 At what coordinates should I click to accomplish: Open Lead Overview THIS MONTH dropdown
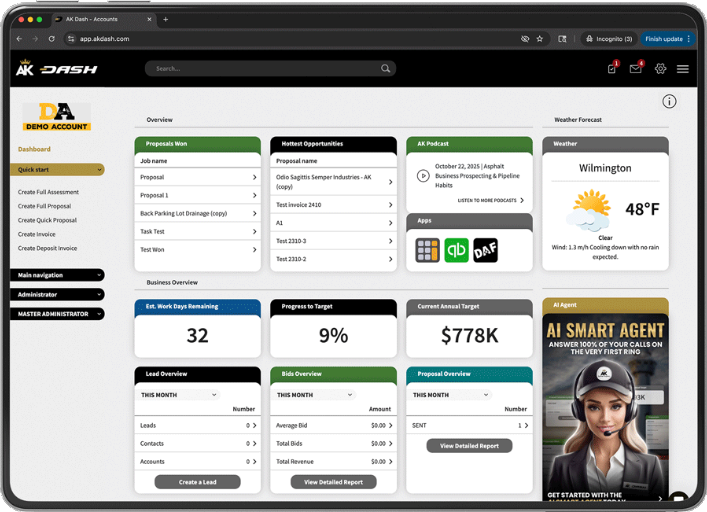click(179, 395)
